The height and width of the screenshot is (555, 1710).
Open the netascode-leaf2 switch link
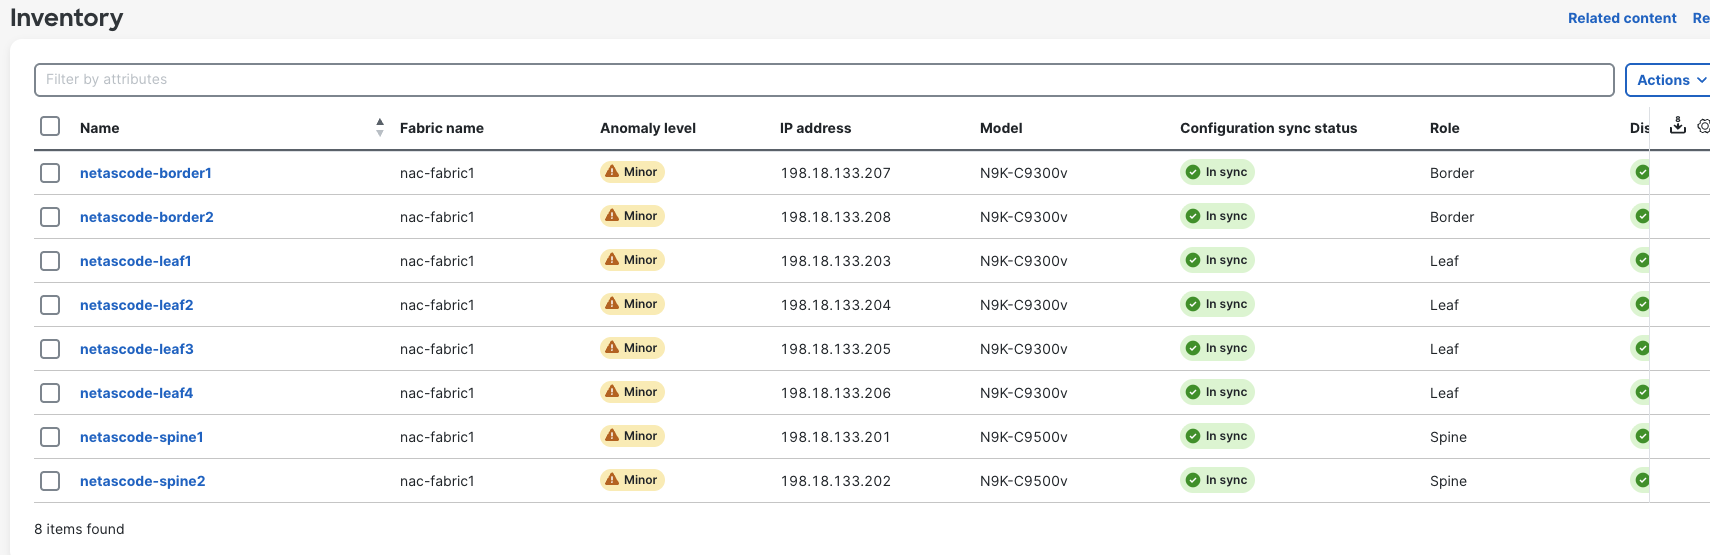(x=137, y=305)
